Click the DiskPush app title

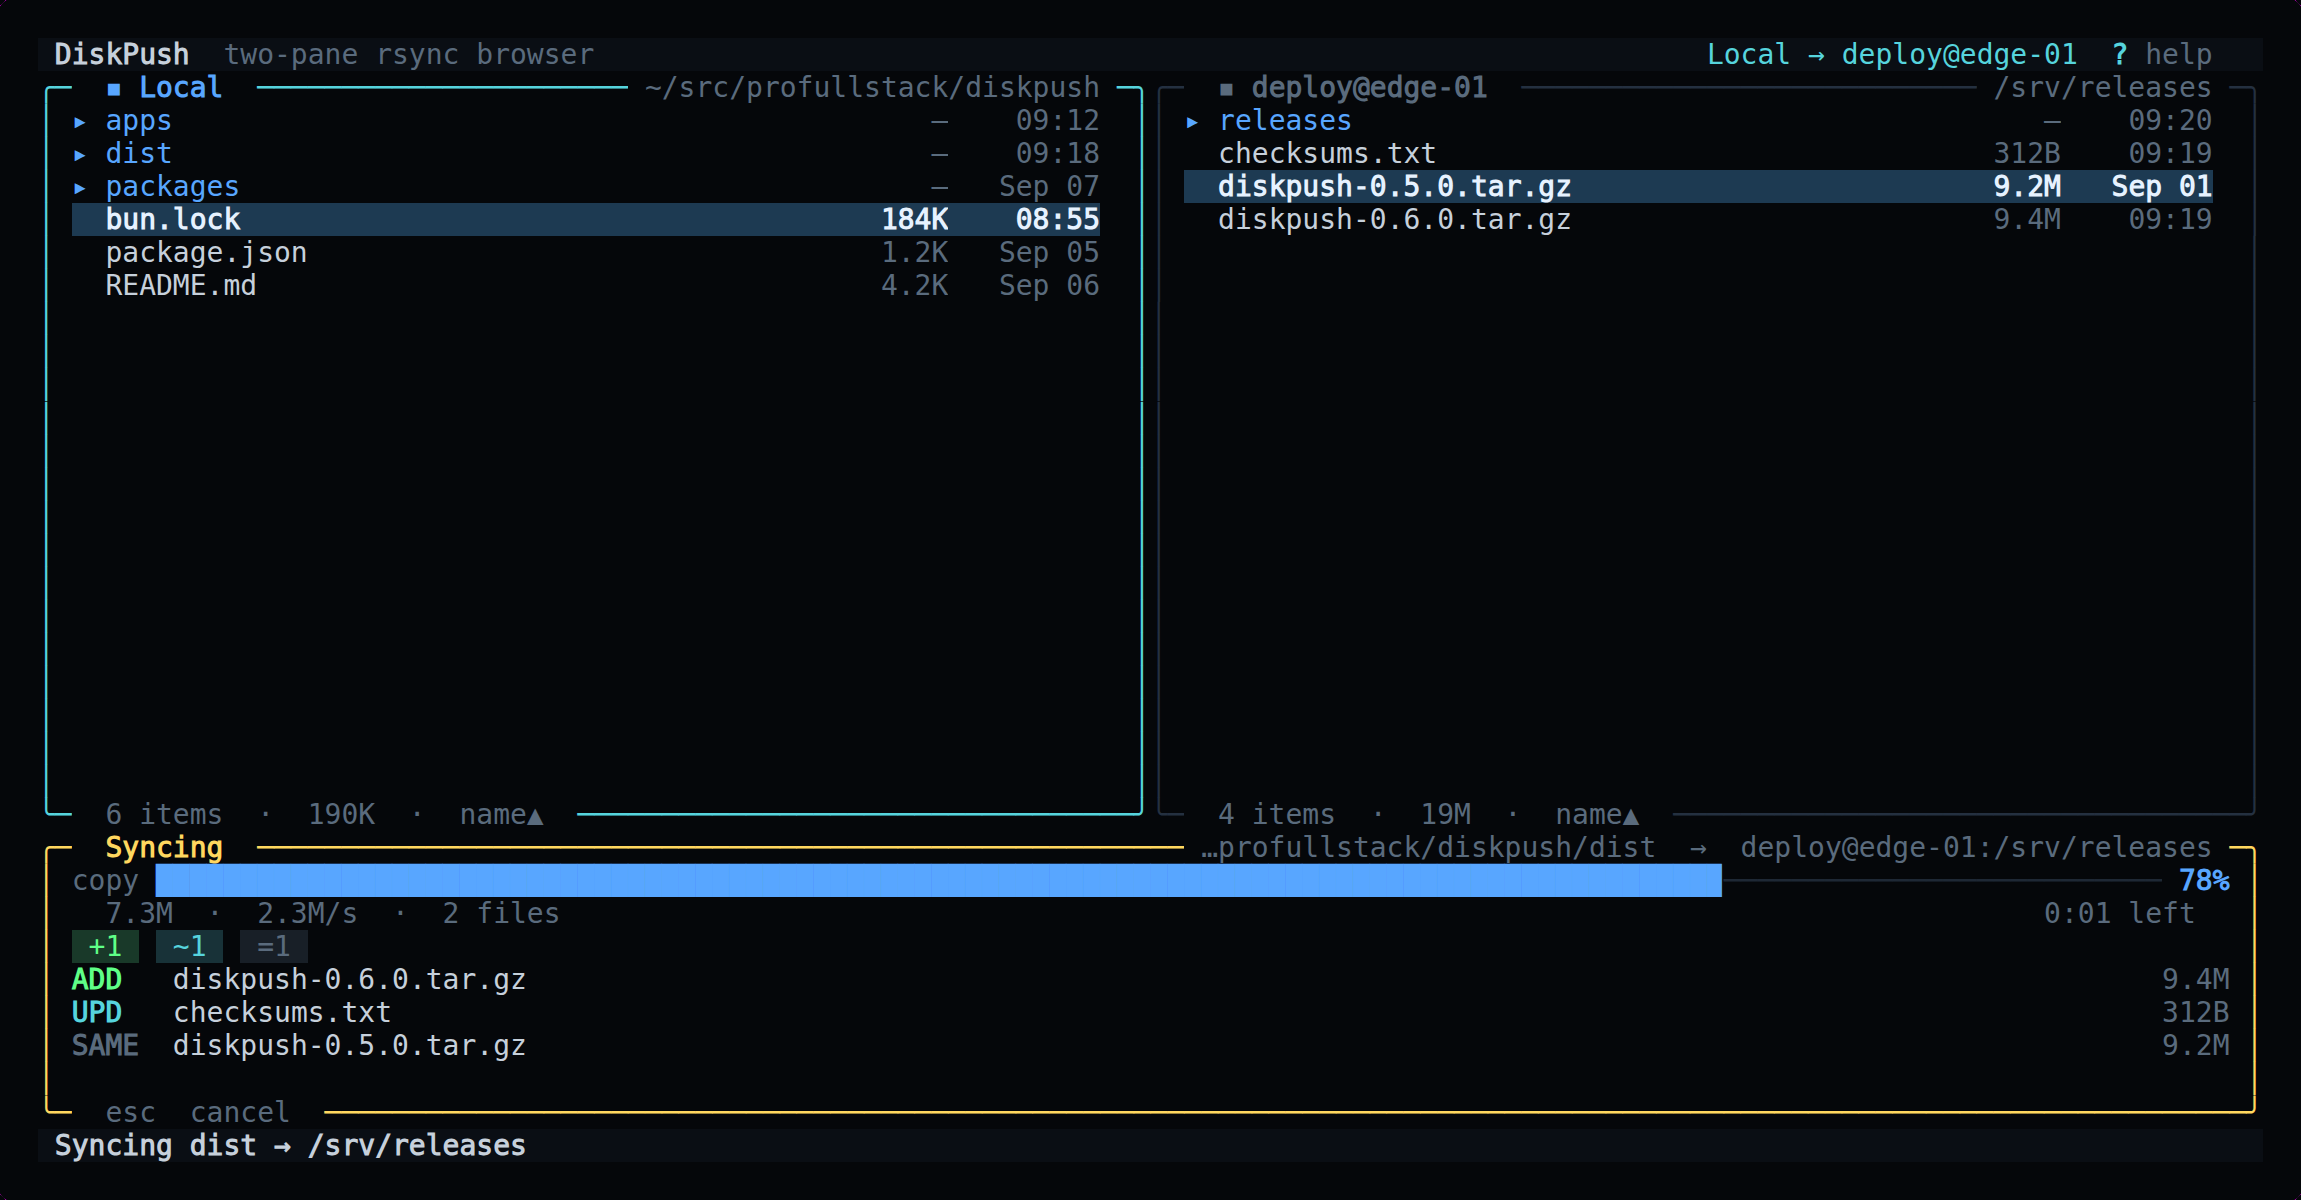point(121,55)
